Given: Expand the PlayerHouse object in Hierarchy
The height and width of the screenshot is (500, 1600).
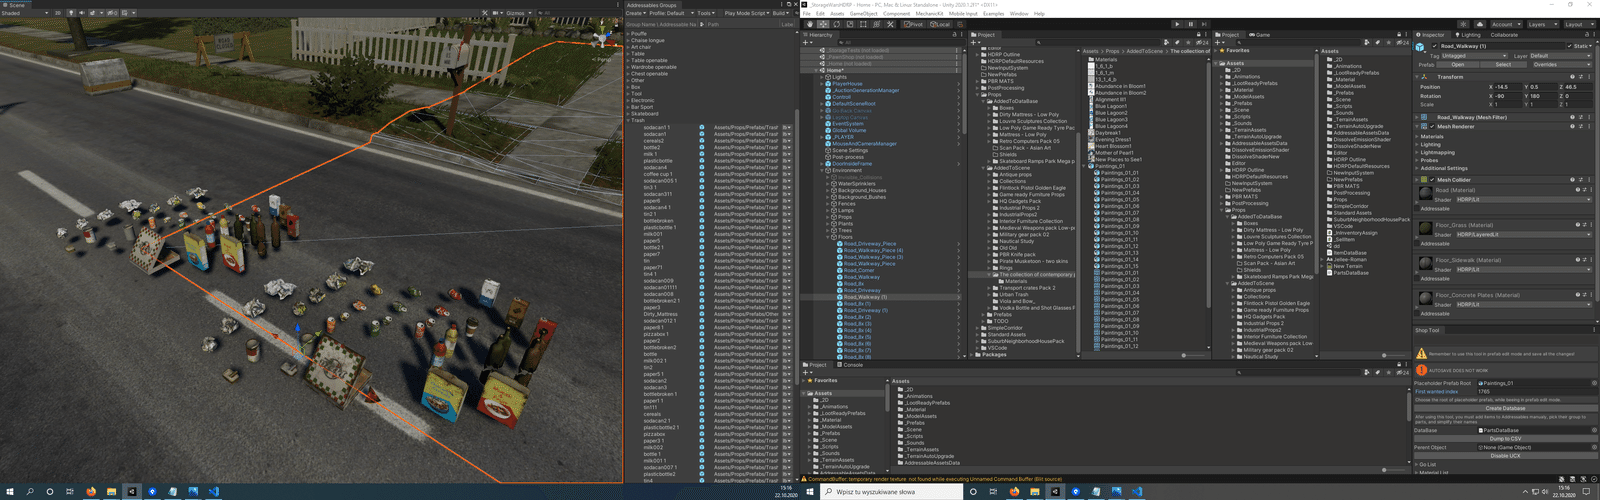Looking at the screenshot, I should [x=821, y=84].
